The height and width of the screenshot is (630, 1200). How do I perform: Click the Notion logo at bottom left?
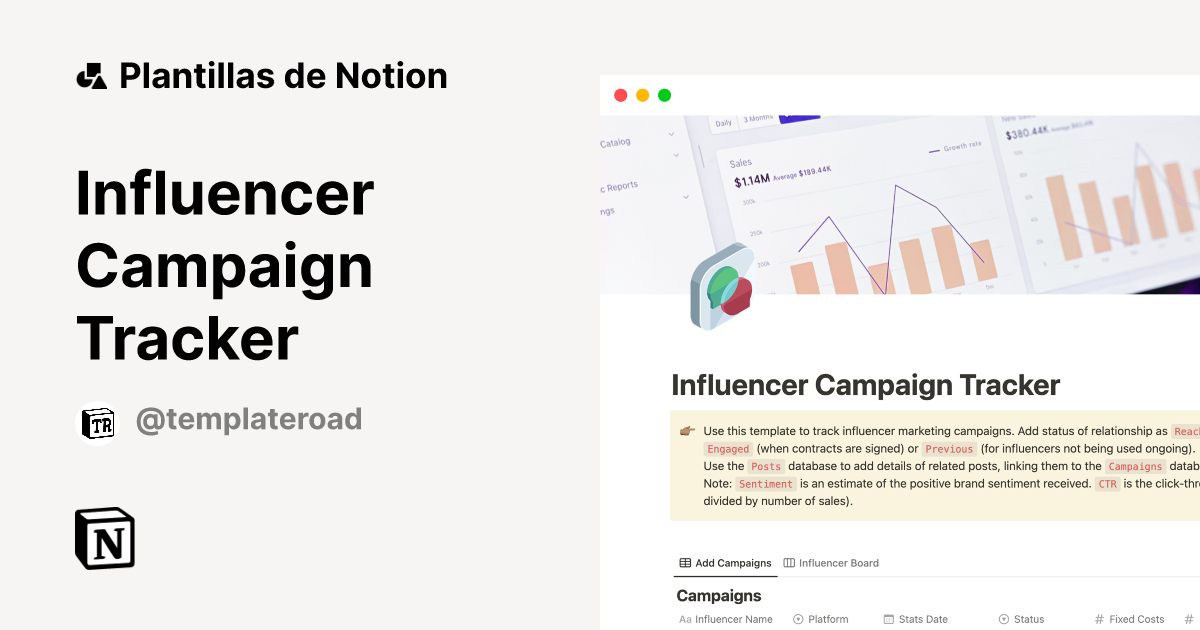[103, 538]
